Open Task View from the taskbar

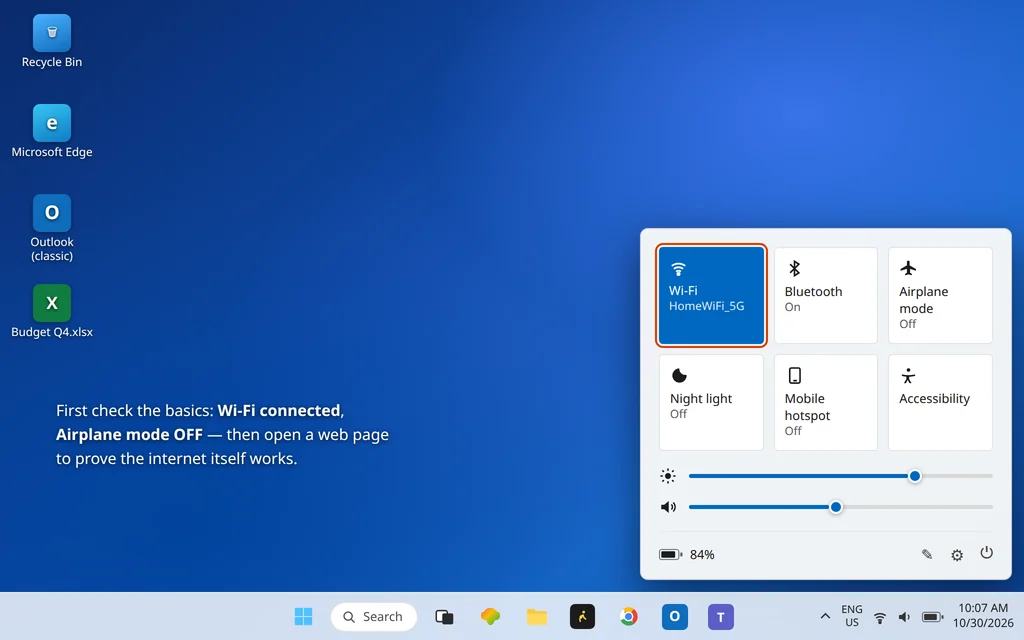click(444, 616)
